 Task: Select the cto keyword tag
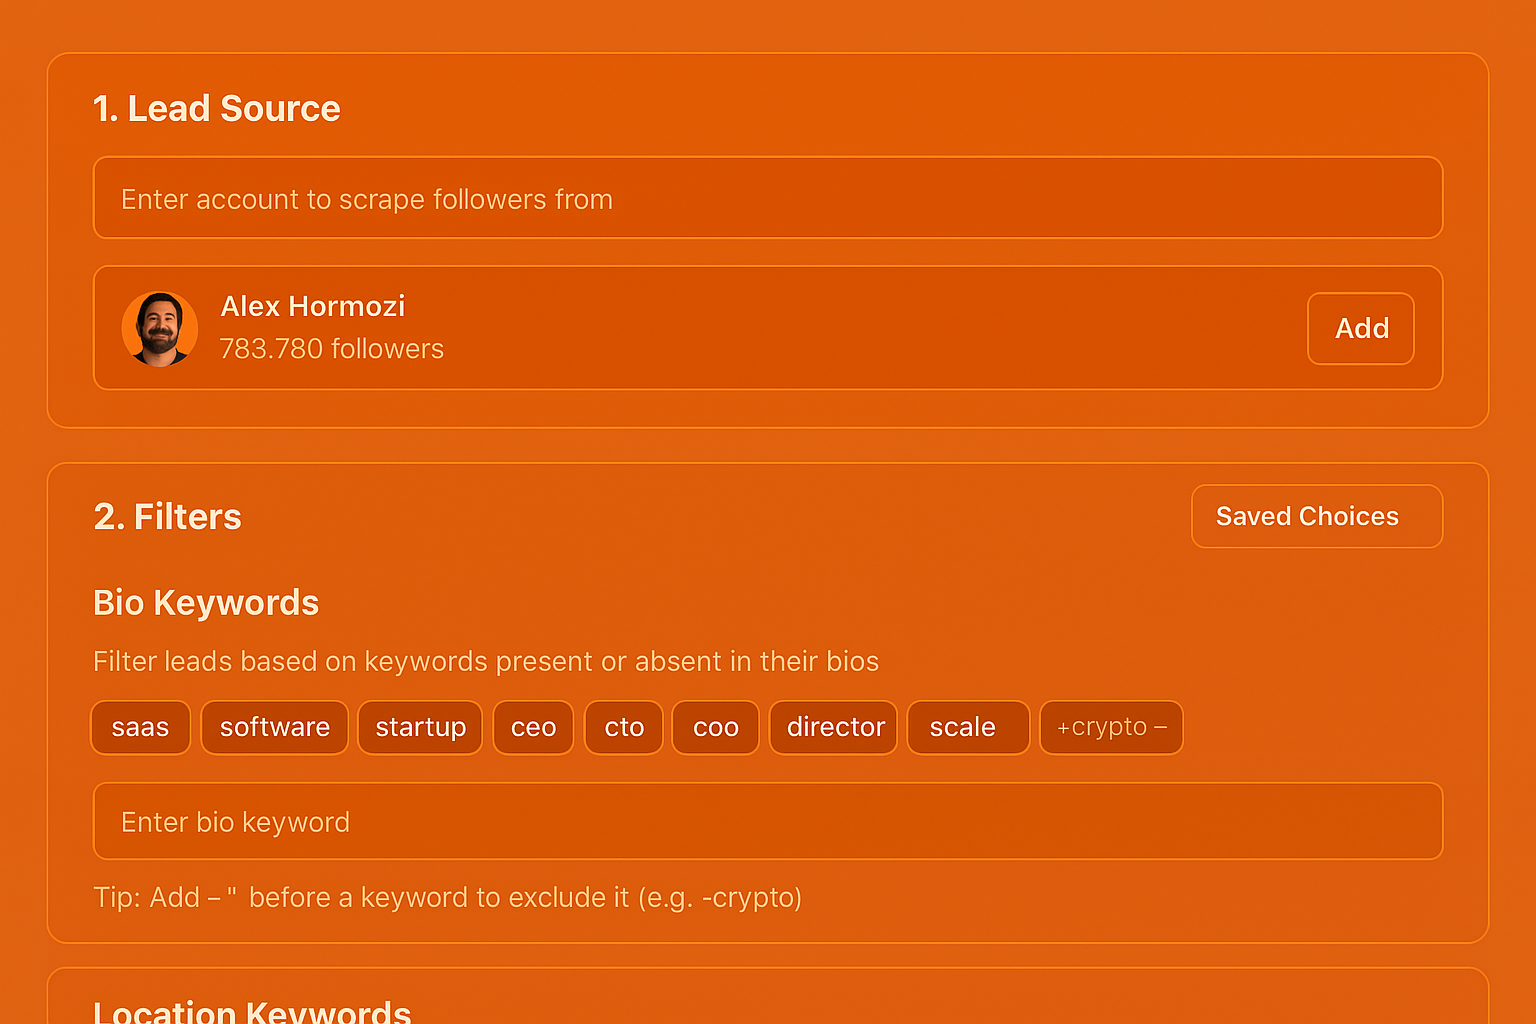(624, 727)
